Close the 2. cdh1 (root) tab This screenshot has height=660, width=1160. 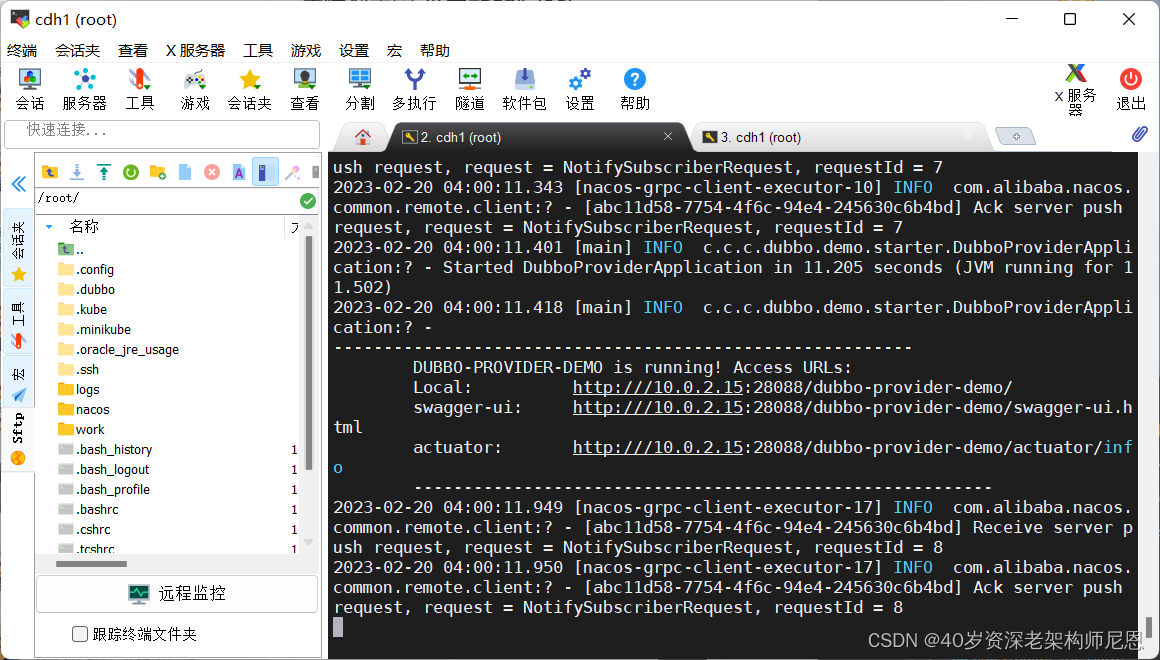click(667, 136)
